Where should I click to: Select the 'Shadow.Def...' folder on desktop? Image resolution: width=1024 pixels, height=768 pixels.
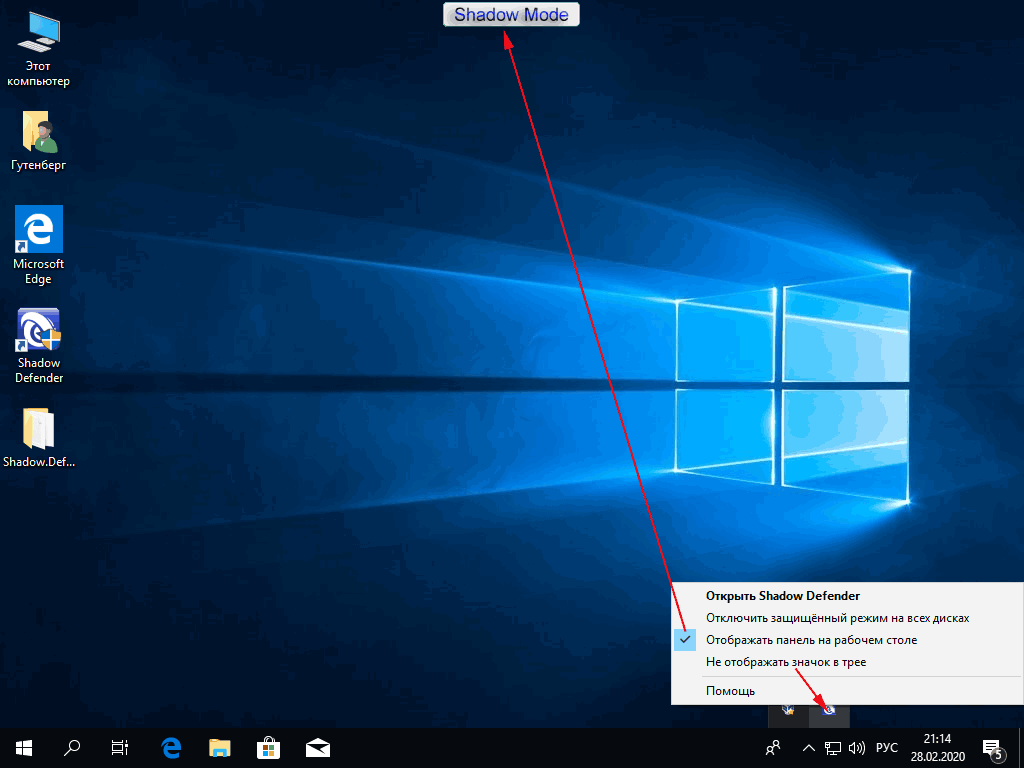[39, 438]
